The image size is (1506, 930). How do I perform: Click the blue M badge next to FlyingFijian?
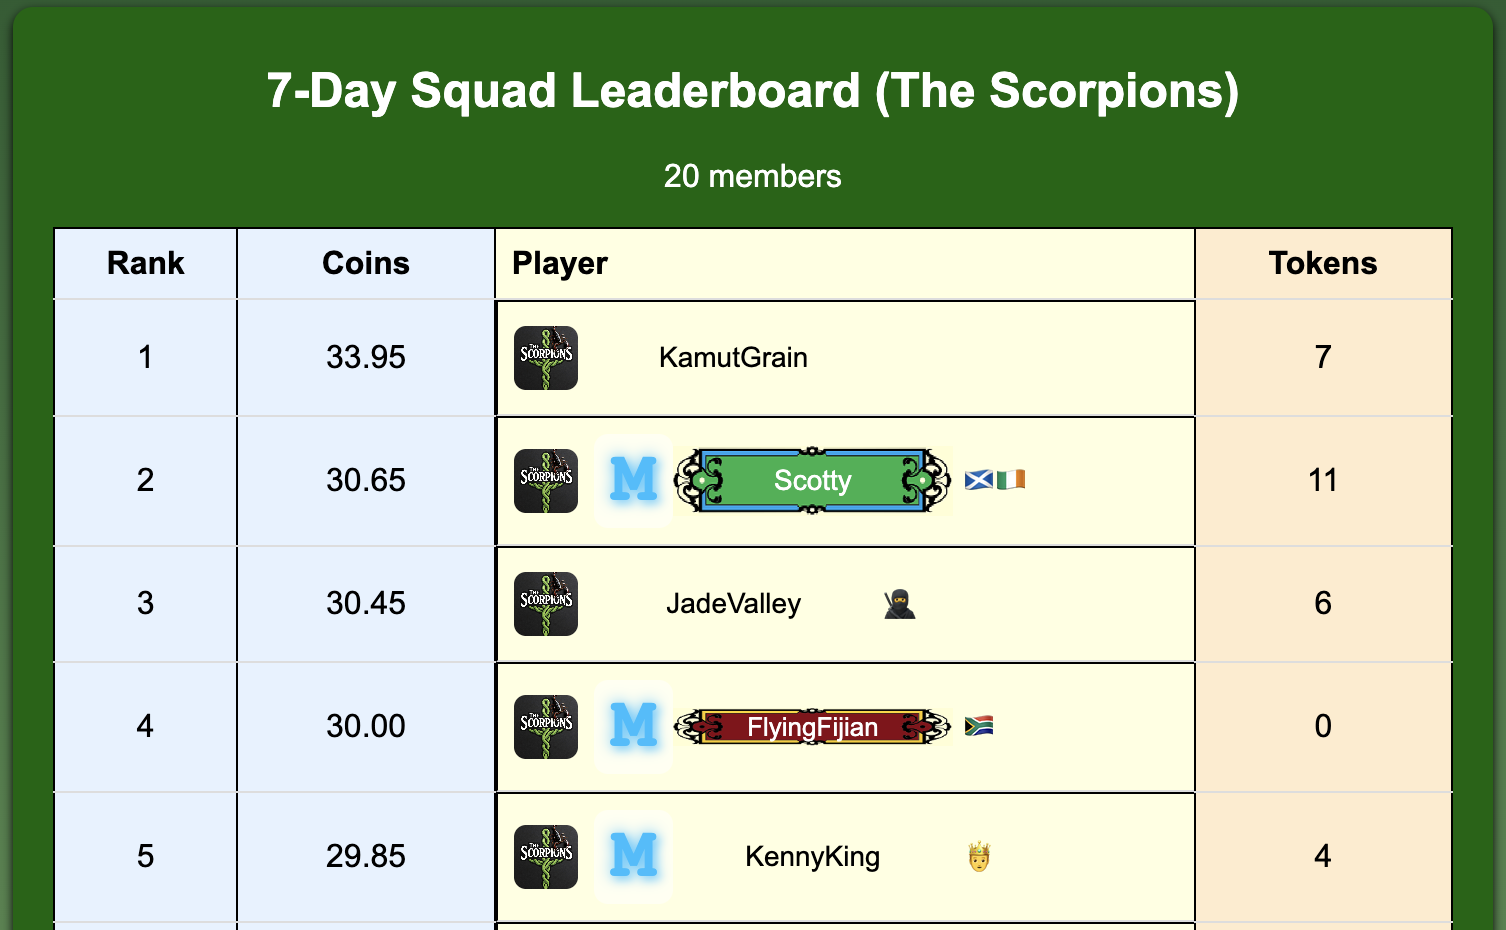click(x=634, y=726)
